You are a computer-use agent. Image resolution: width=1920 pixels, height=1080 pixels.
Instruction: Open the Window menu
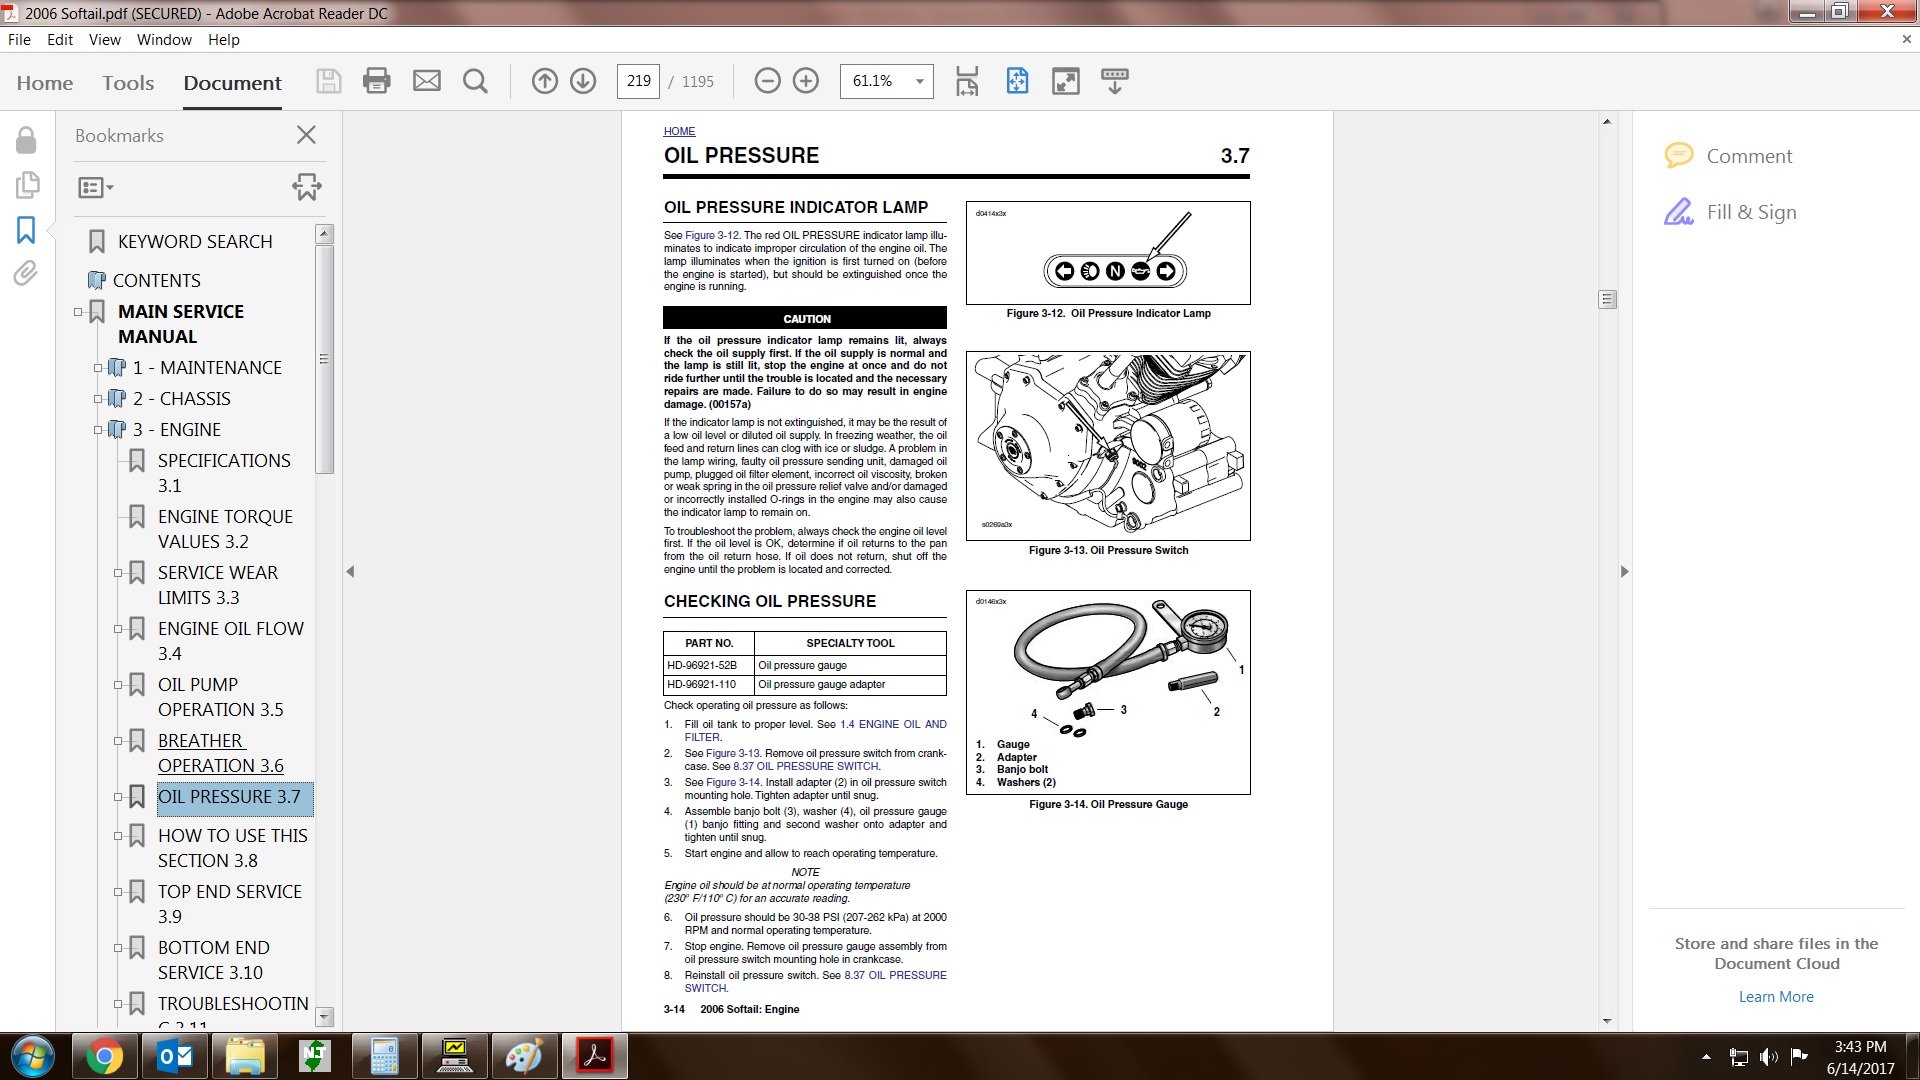tap(164, 40)
